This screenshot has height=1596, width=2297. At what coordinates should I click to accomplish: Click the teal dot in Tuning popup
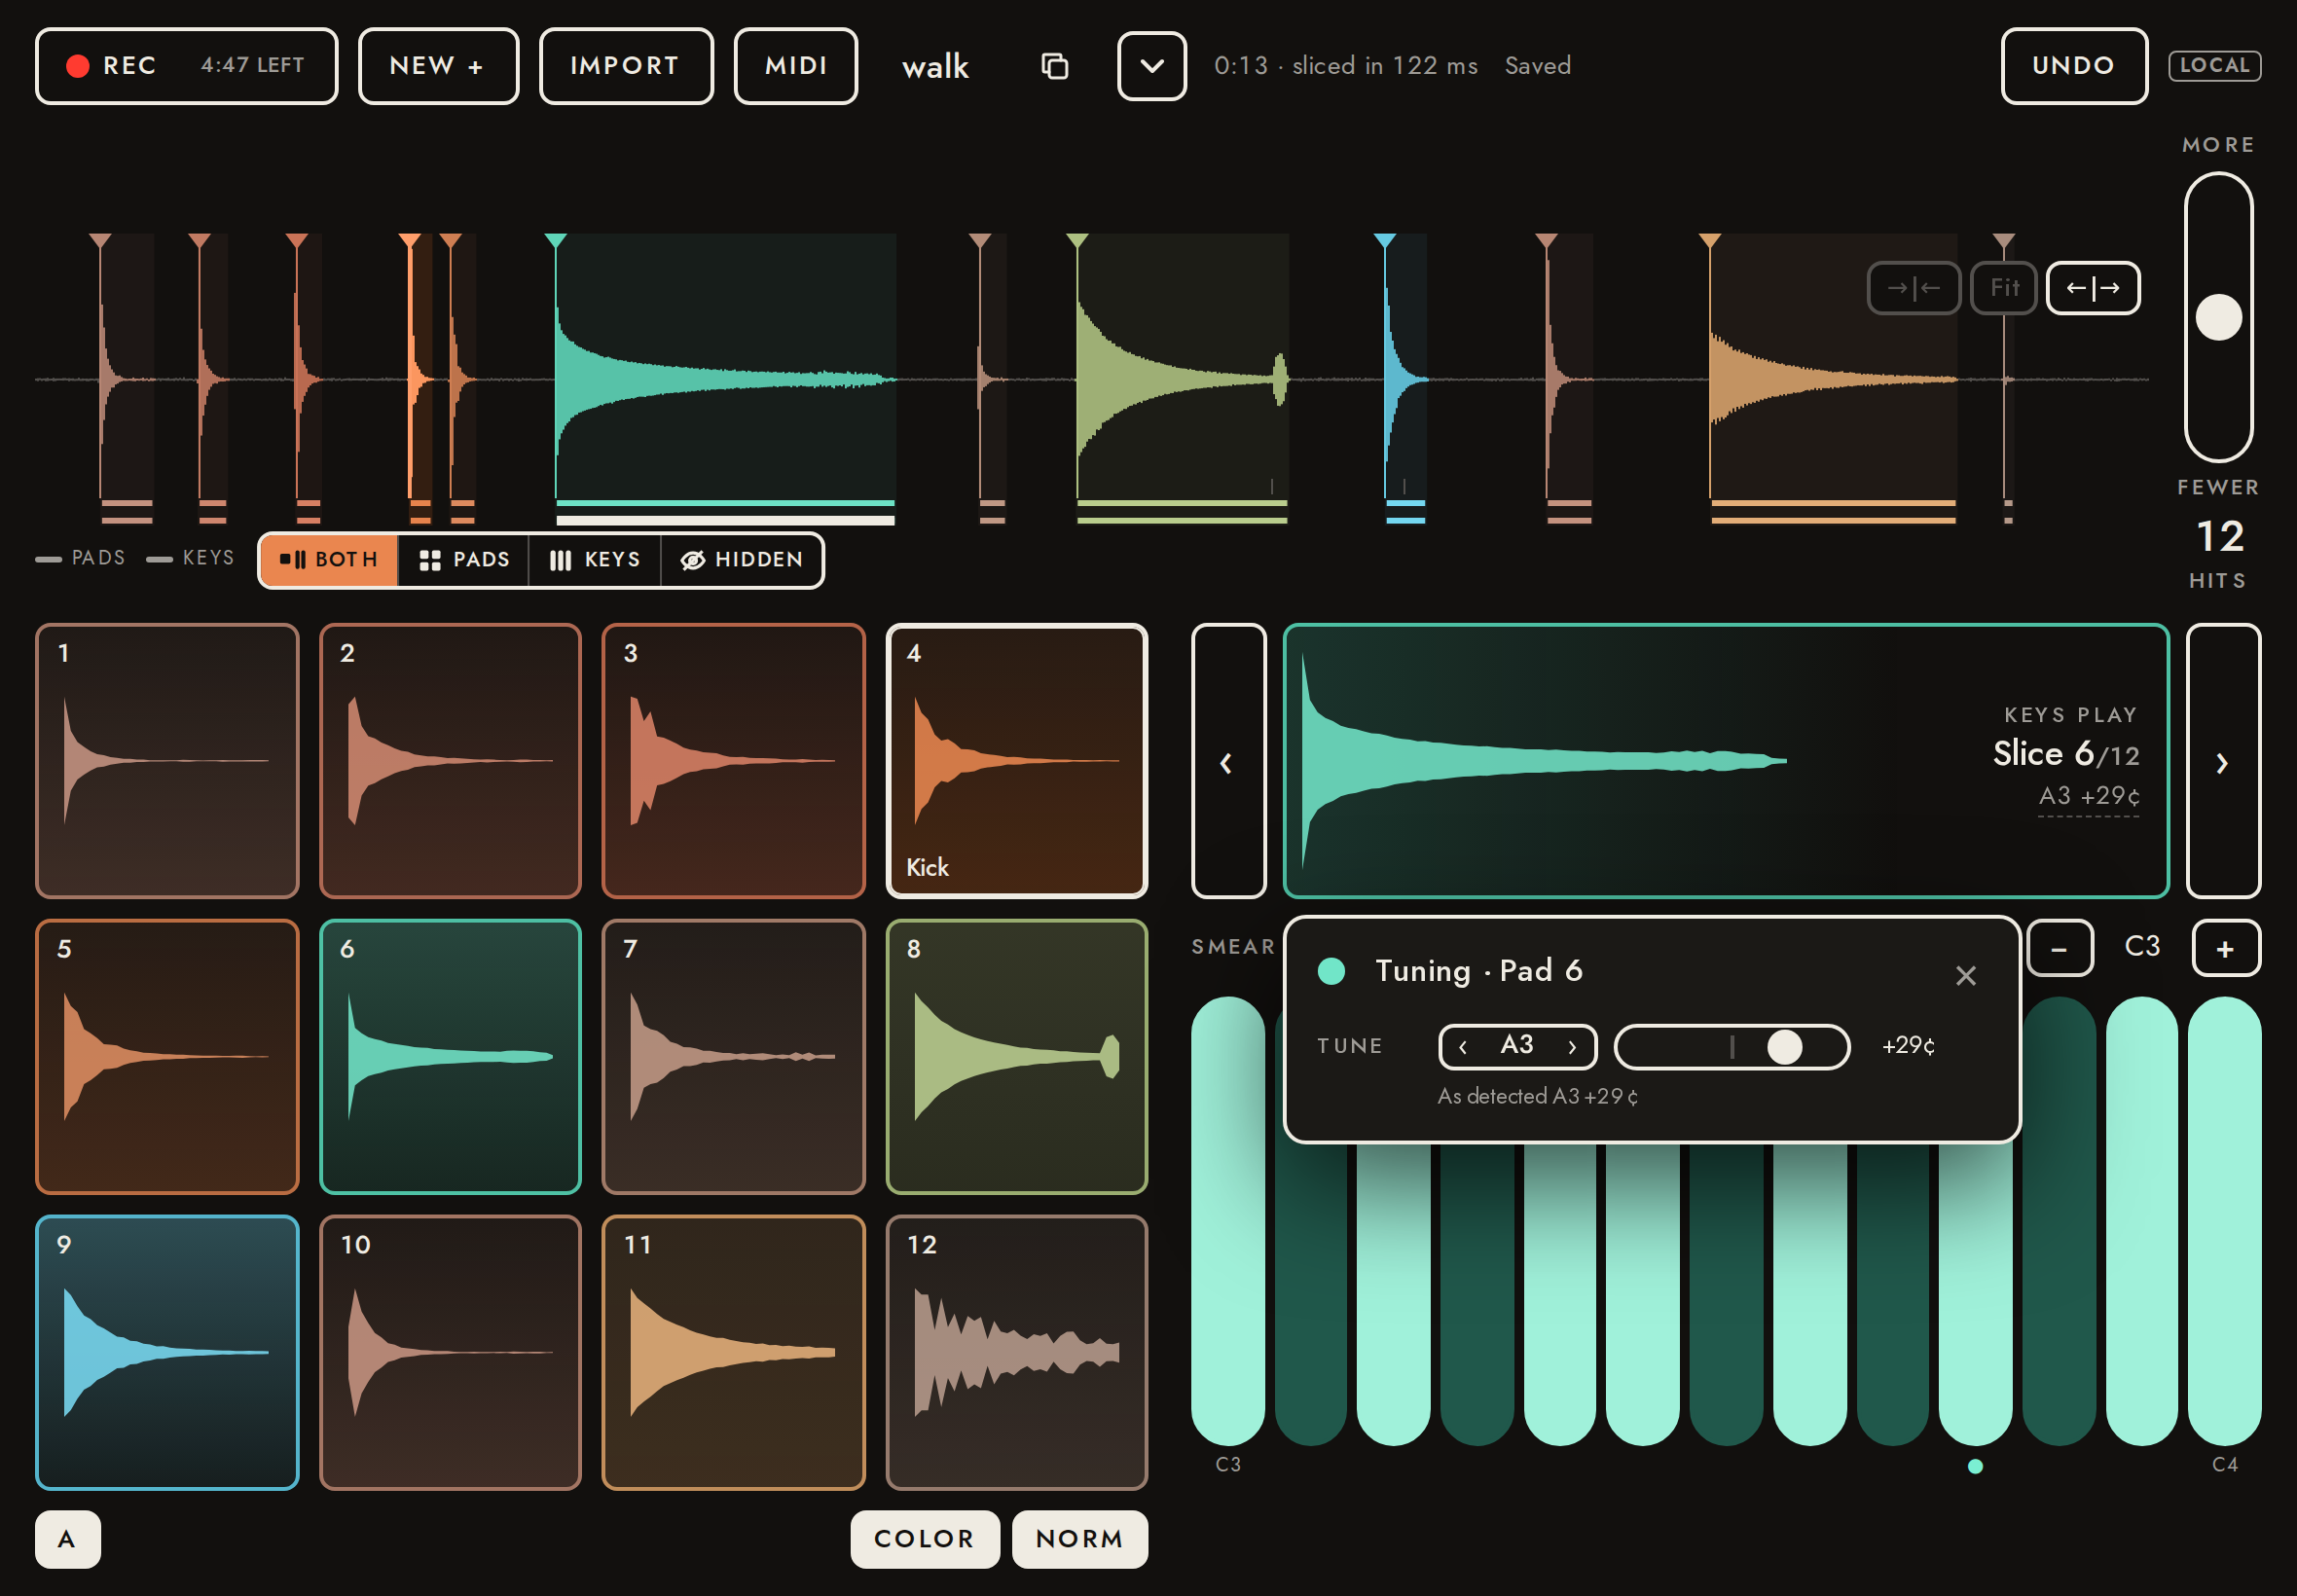1331,971
